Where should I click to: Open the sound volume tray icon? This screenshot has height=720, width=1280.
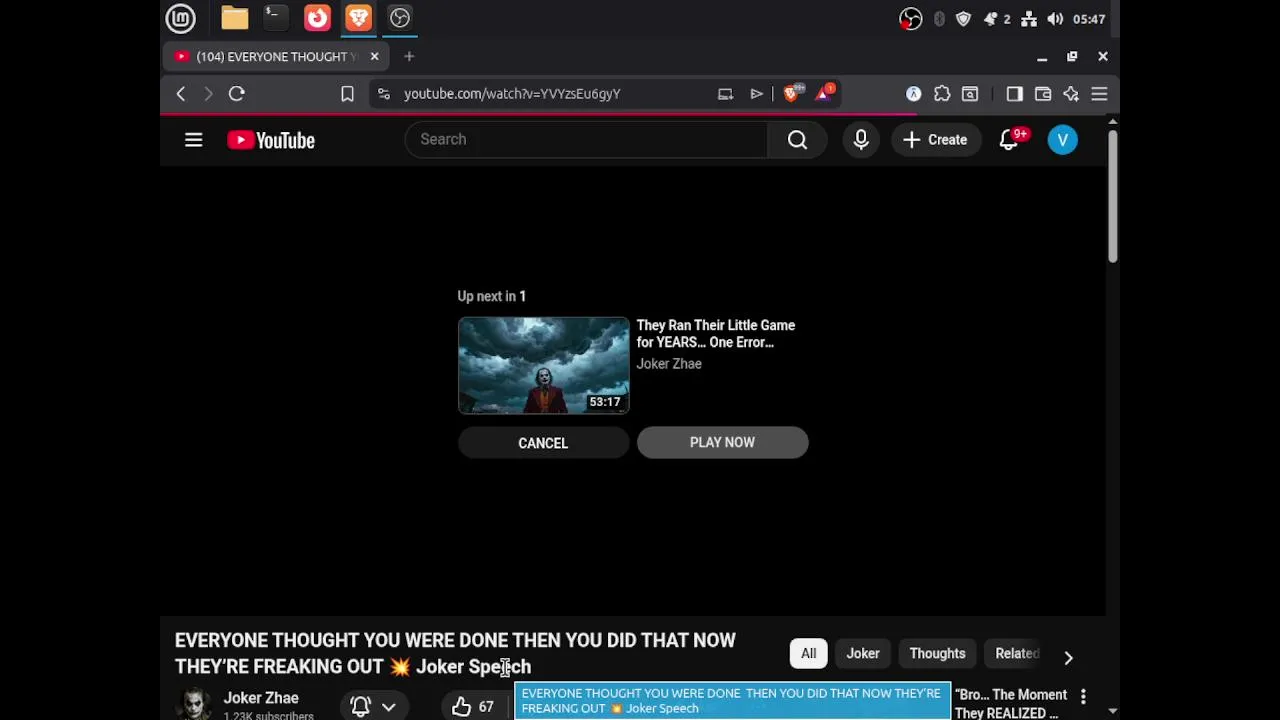(1056, 19)
